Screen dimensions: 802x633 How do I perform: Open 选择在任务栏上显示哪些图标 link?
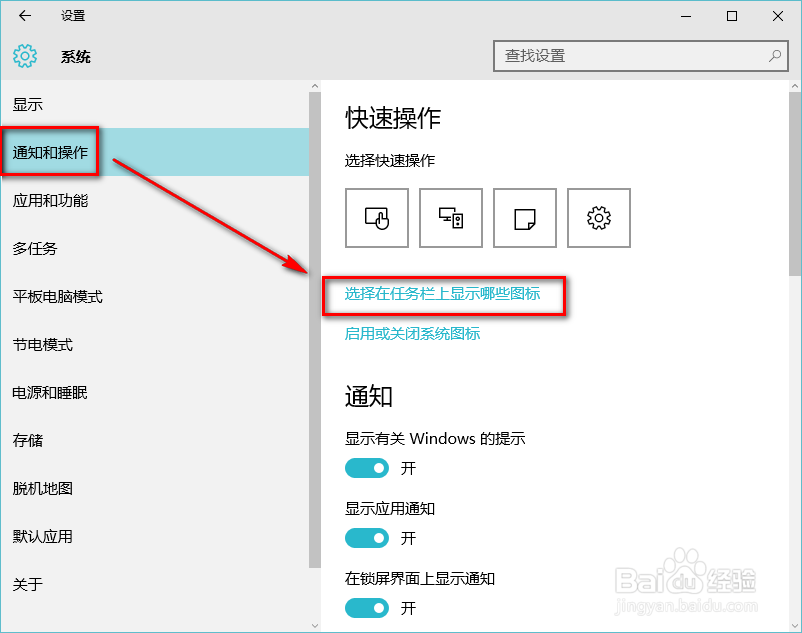[444, 296]
